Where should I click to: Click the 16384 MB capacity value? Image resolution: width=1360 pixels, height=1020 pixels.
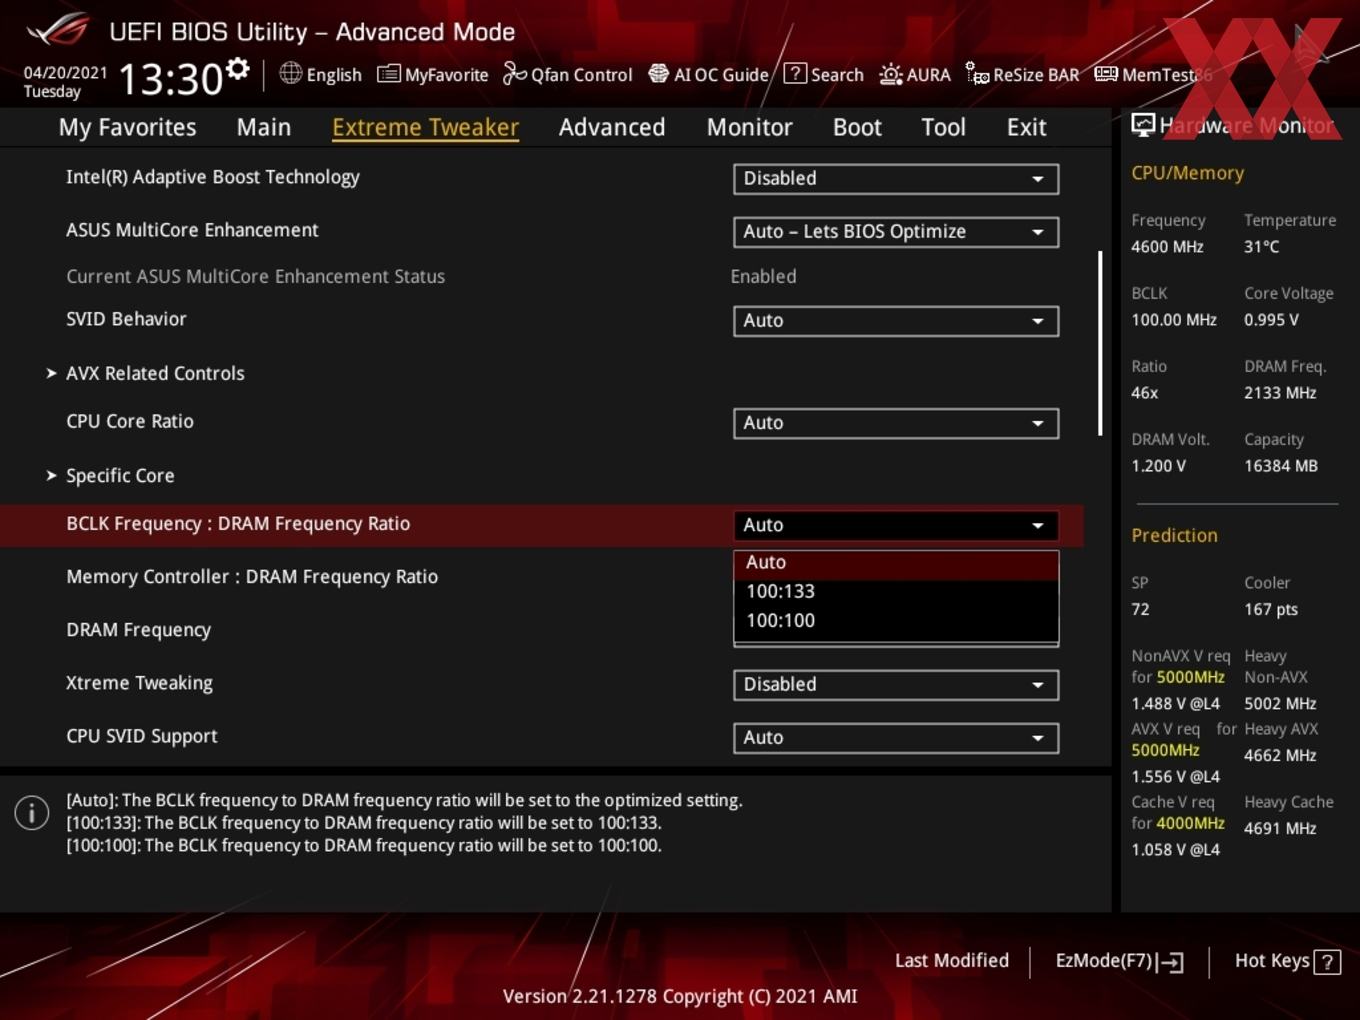pos(1280,466)
